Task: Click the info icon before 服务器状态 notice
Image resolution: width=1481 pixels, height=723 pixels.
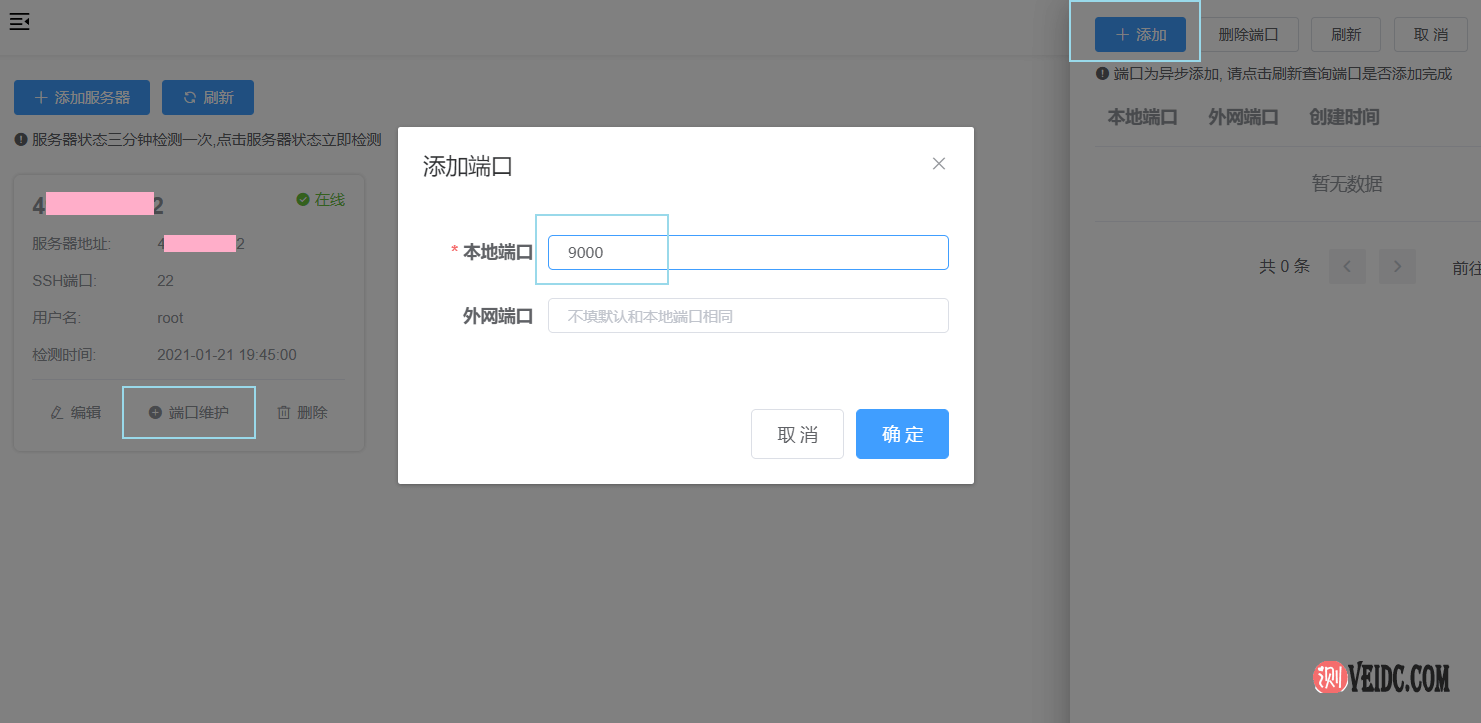Action: click(21, 139)
